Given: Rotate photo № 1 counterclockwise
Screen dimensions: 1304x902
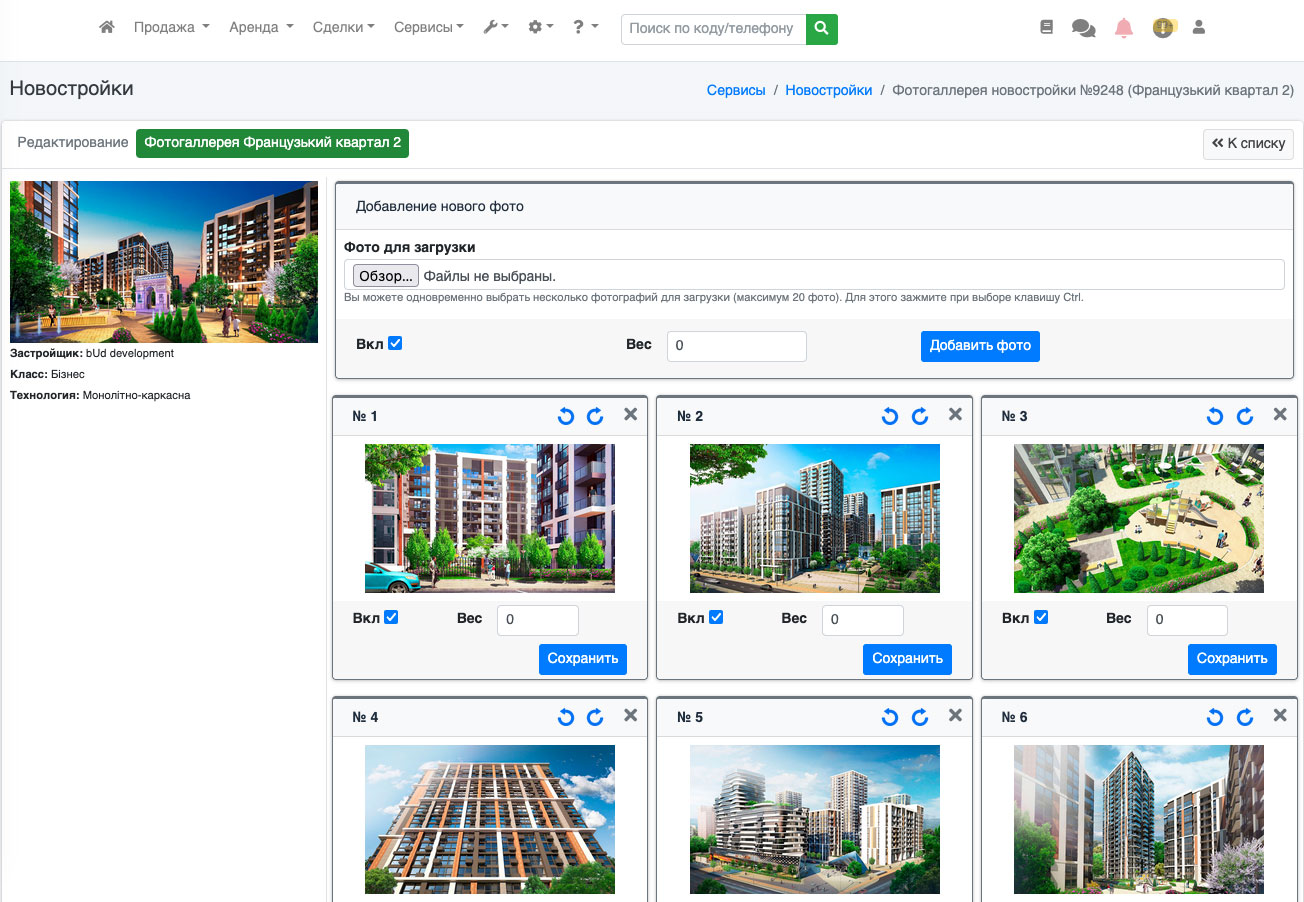Looking at the screenshot, I should 566,416.
